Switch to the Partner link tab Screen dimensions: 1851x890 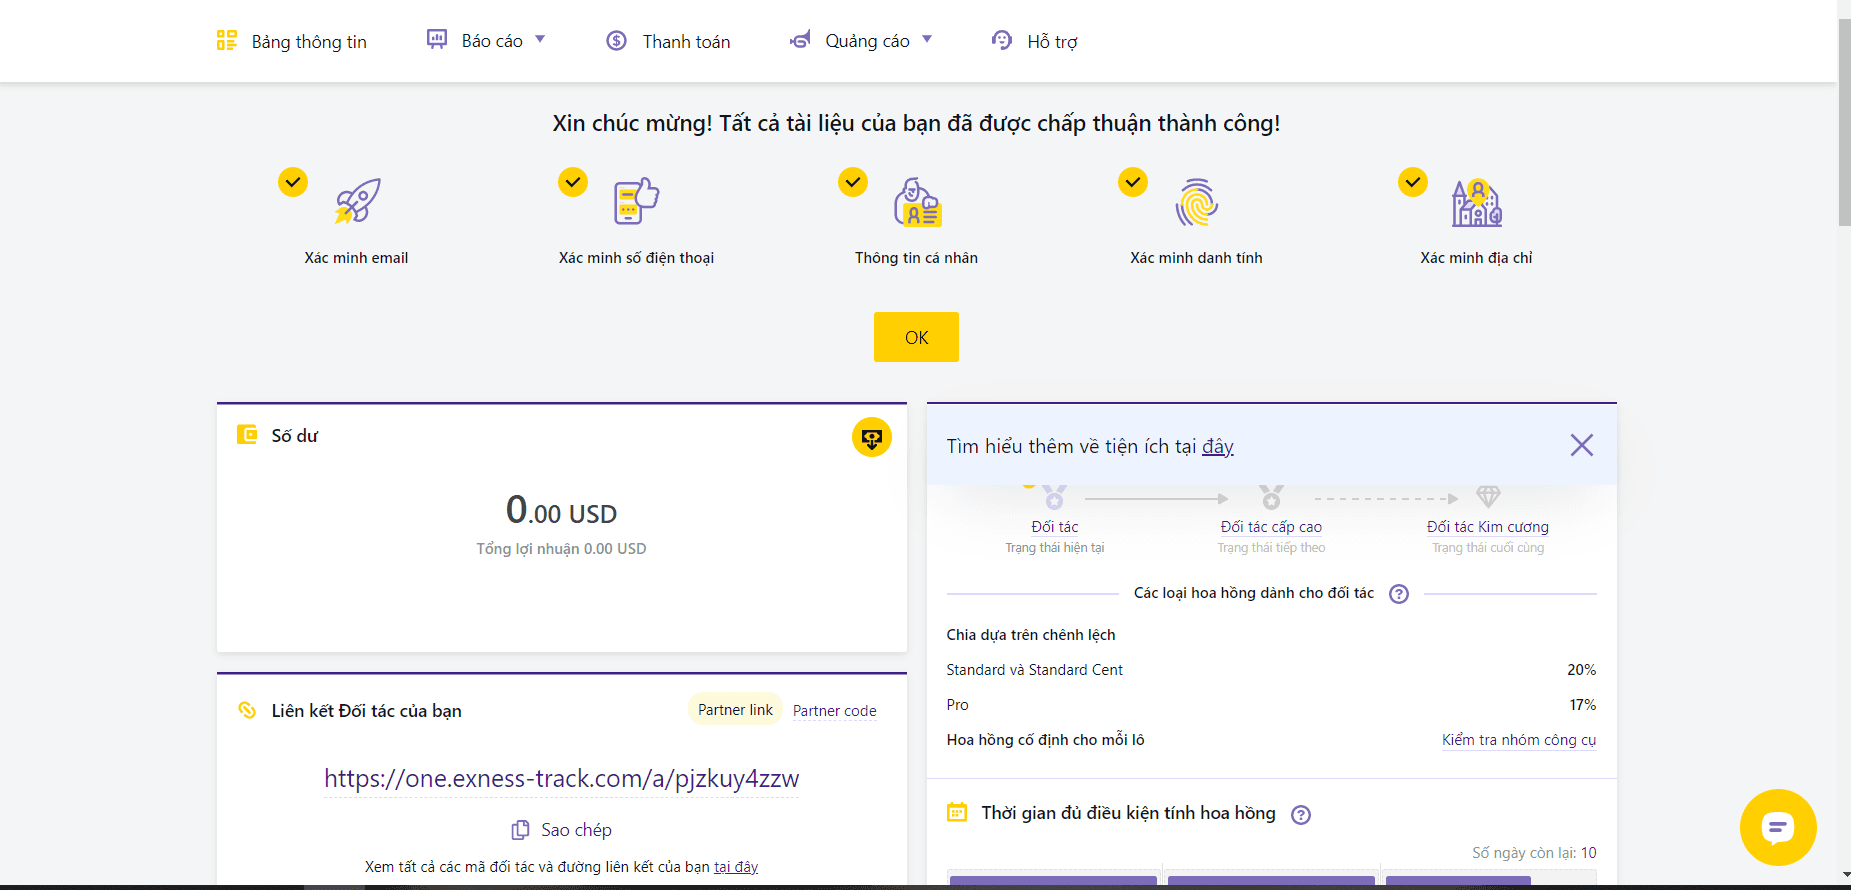735,710
